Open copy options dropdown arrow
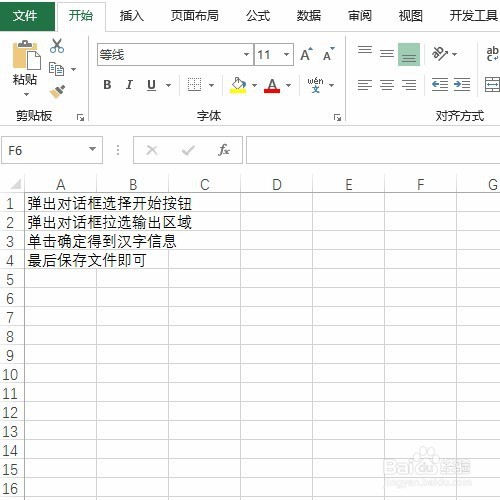Viewport: 500px width, 500px height. coord(73,69)
